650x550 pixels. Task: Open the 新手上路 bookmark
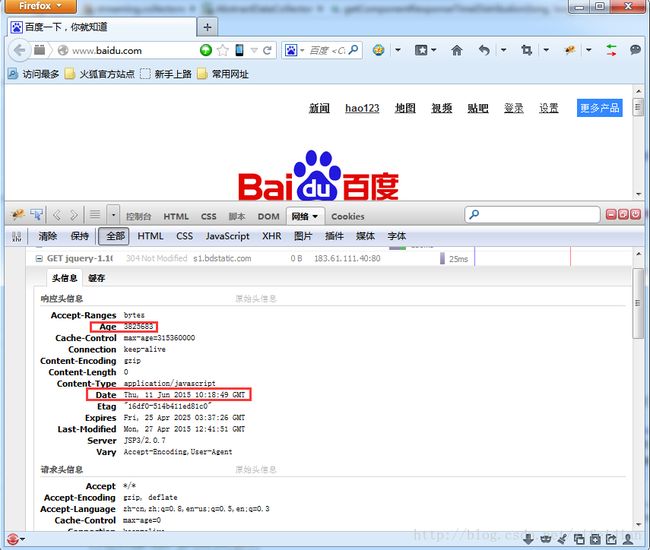coord(166,74)
